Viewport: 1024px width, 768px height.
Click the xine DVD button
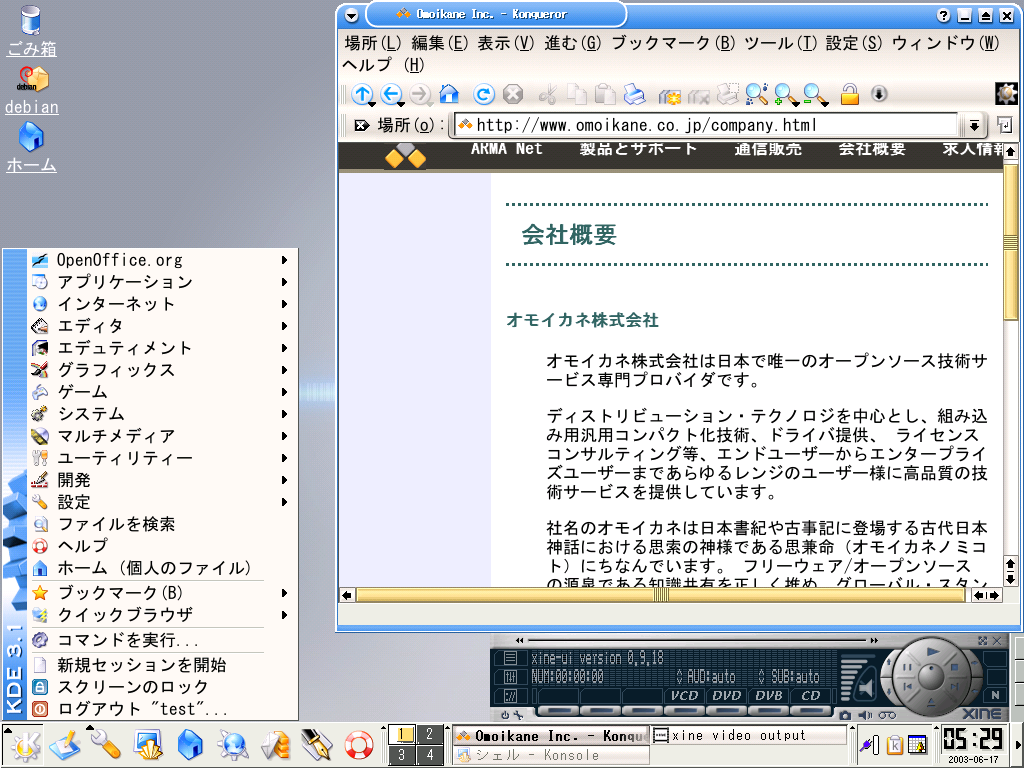coord(726,696)
